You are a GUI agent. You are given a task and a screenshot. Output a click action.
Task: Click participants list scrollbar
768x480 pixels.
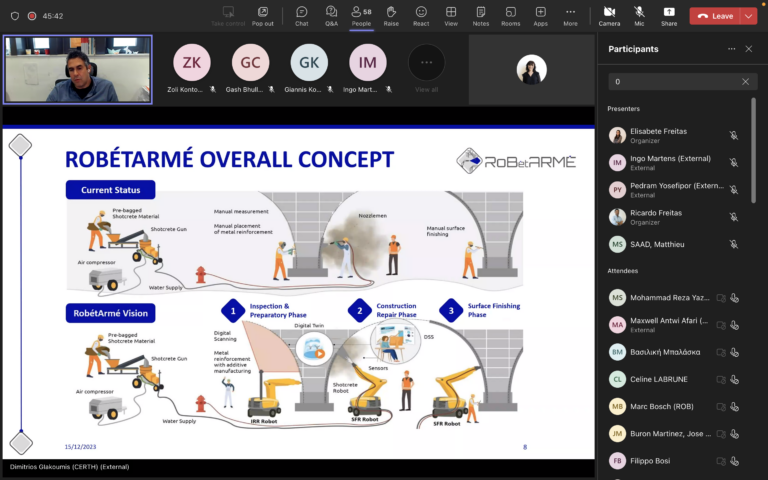pyautogui.click(x=753, y=149)
